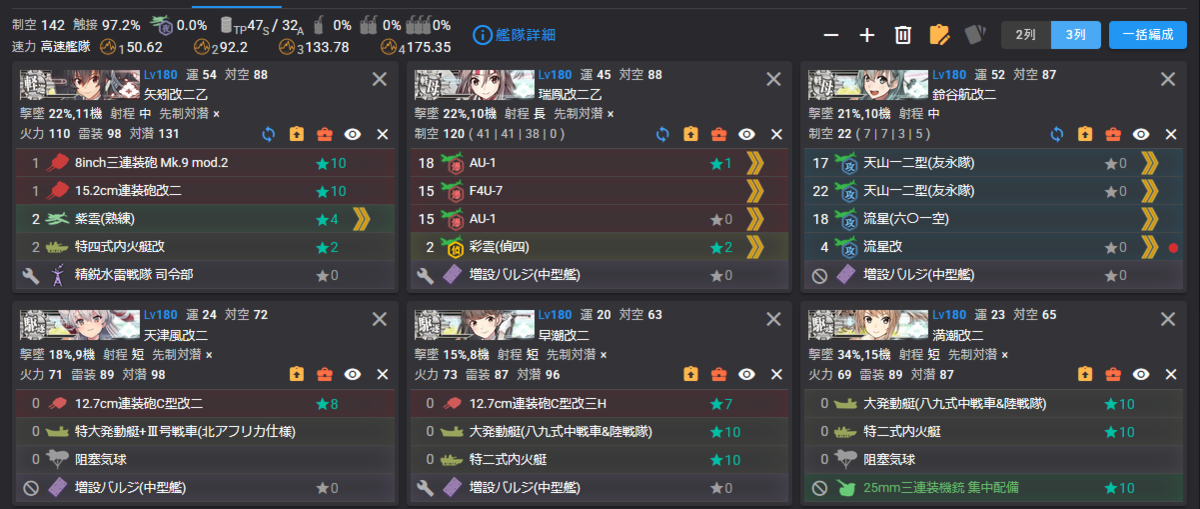Image resolution: width=1200 pixels, height=509 pixels.
Task: Toggle the eye icon for 満潮改二
Action: [x=1140, y=374]
